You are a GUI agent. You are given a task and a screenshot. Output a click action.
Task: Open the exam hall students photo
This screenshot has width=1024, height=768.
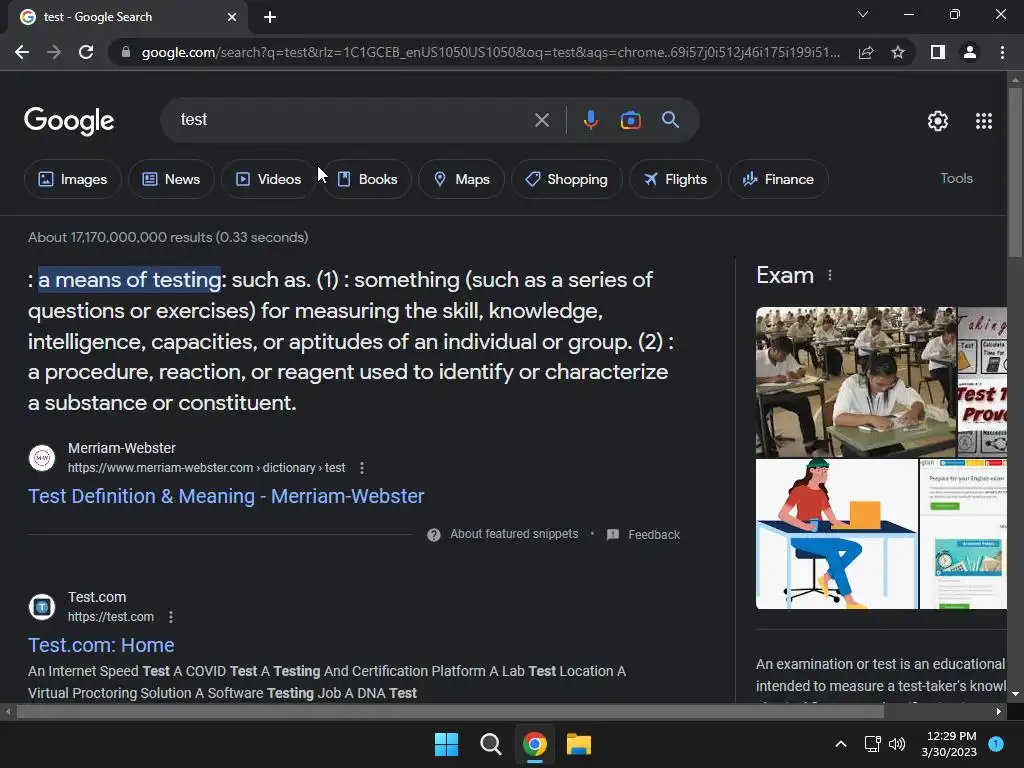[x=856, y=382]
